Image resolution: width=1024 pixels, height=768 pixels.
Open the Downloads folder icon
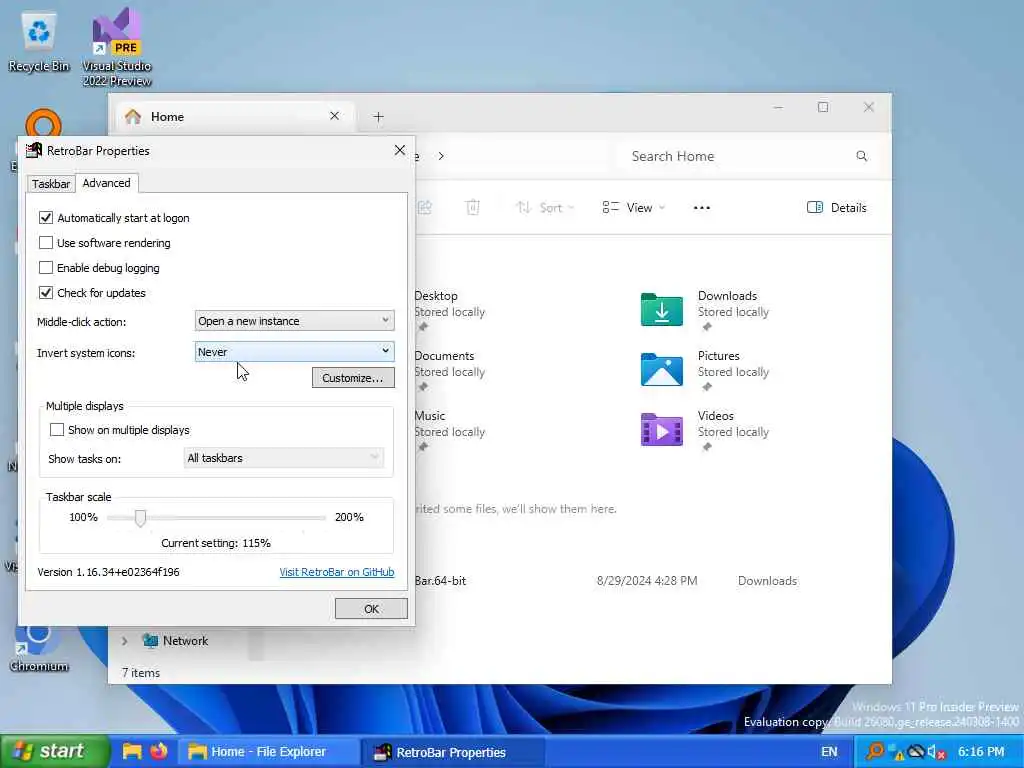pyautogui.click(x=662, y=310)
